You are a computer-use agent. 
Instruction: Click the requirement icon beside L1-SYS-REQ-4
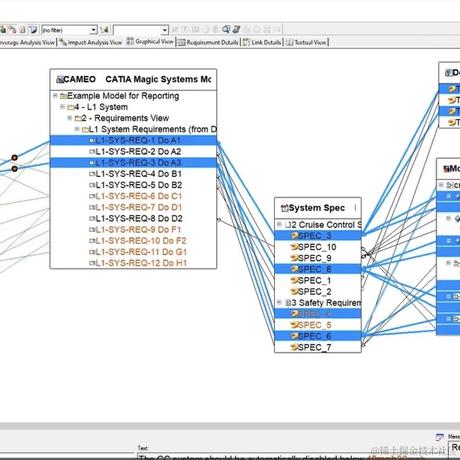point(92,174)
